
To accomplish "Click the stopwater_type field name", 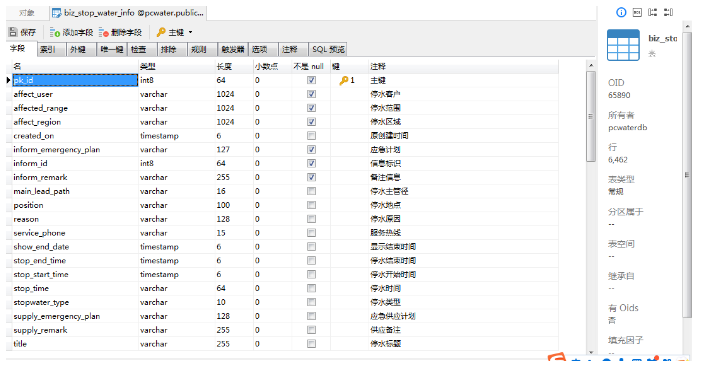I will [41, 302].
